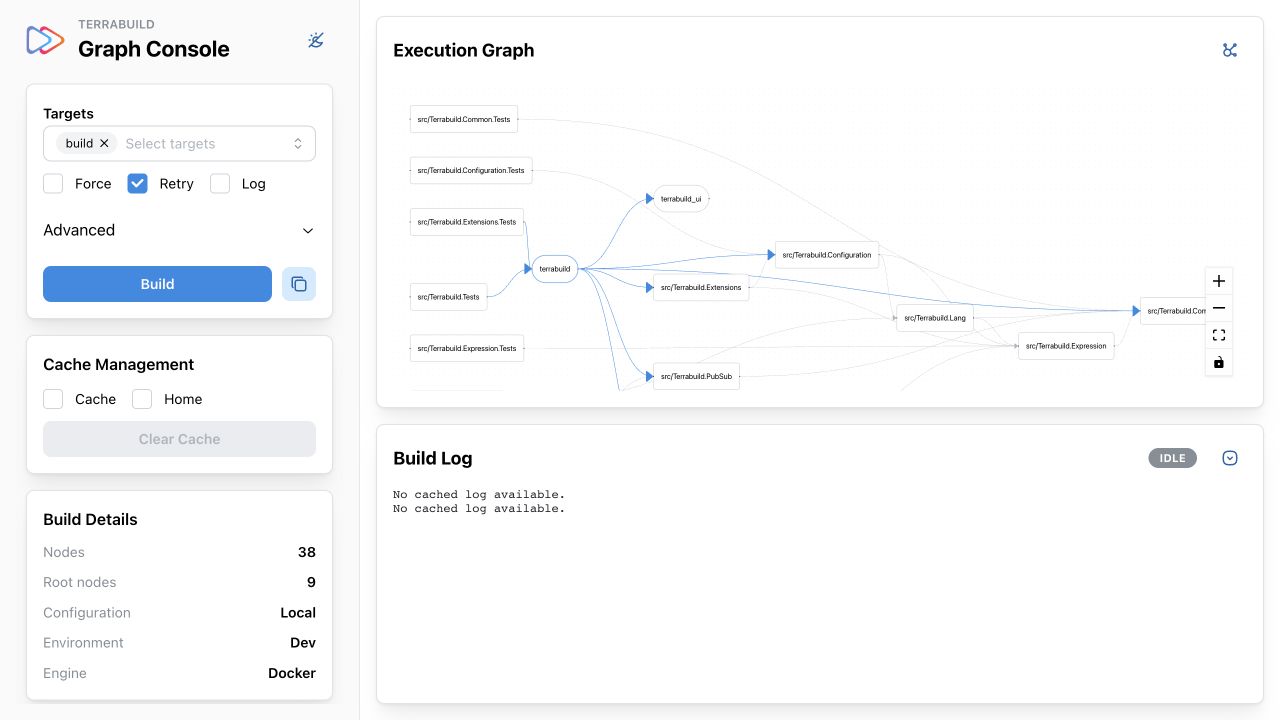1280x720 pixels.
Task: Tick the Home checkbox
Action: [142, 399]
